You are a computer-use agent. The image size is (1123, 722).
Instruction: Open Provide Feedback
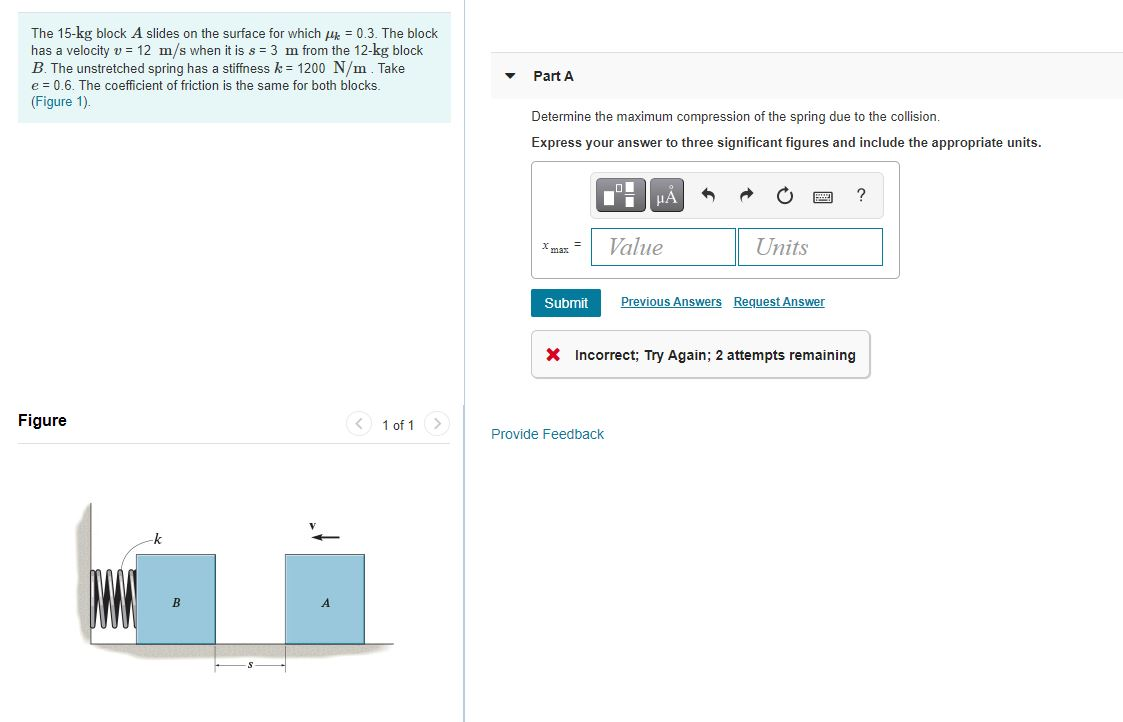coord(547,434)
